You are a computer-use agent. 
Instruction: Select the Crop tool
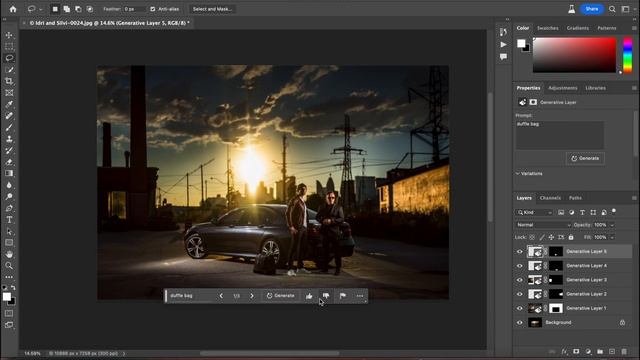point(9,81)
